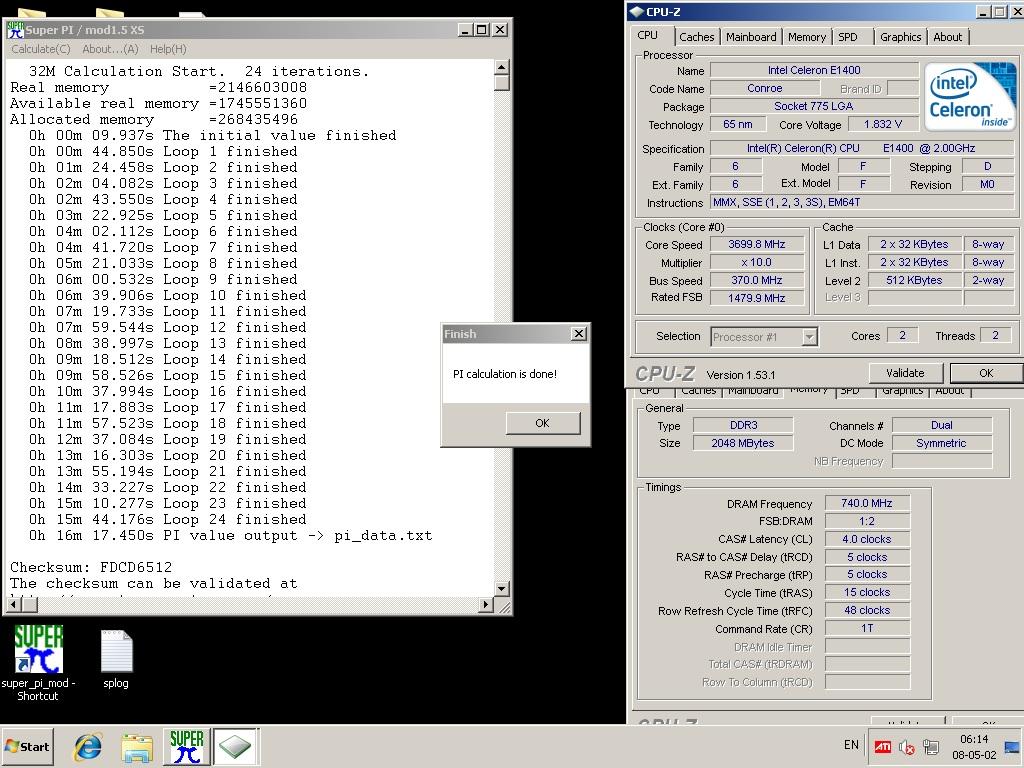Viewport: 1024px width, 768px height.
Task: Click the DRAM Frequency 740.0 MHz value
Action: (x=867, y=503)
